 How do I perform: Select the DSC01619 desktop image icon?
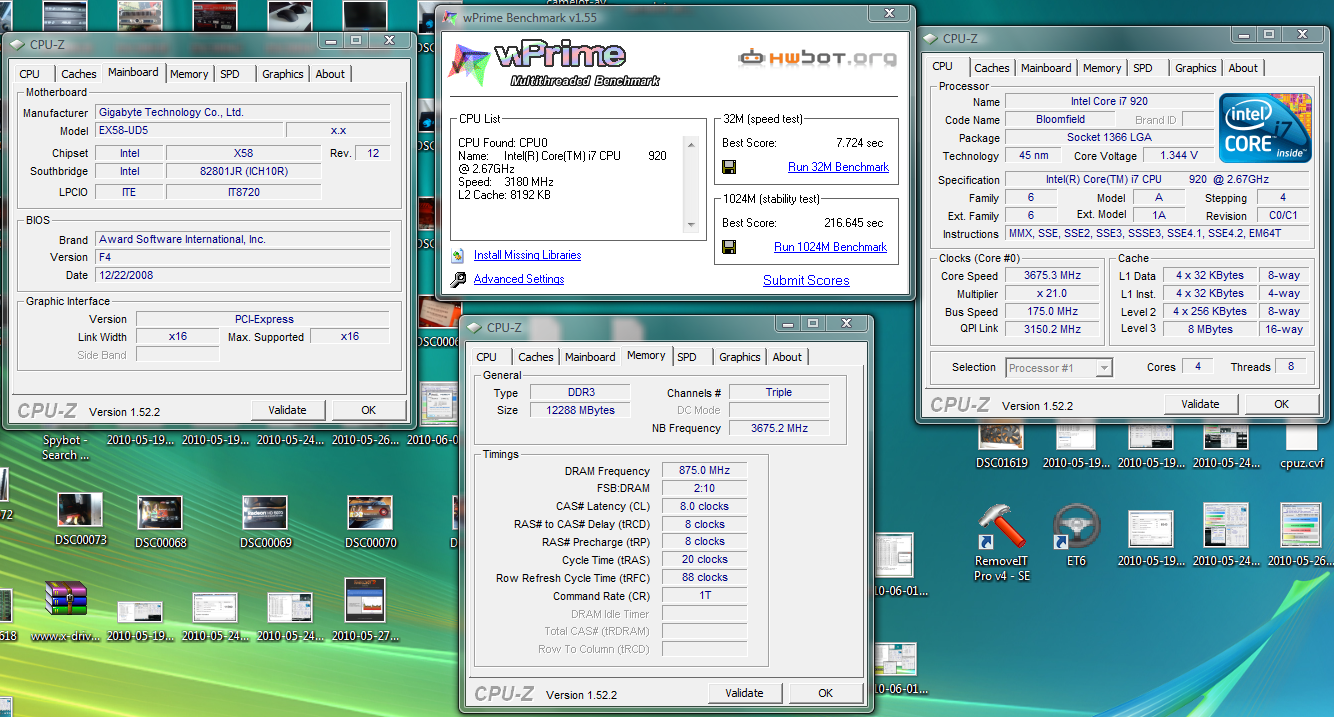(x=1001, y=444)
